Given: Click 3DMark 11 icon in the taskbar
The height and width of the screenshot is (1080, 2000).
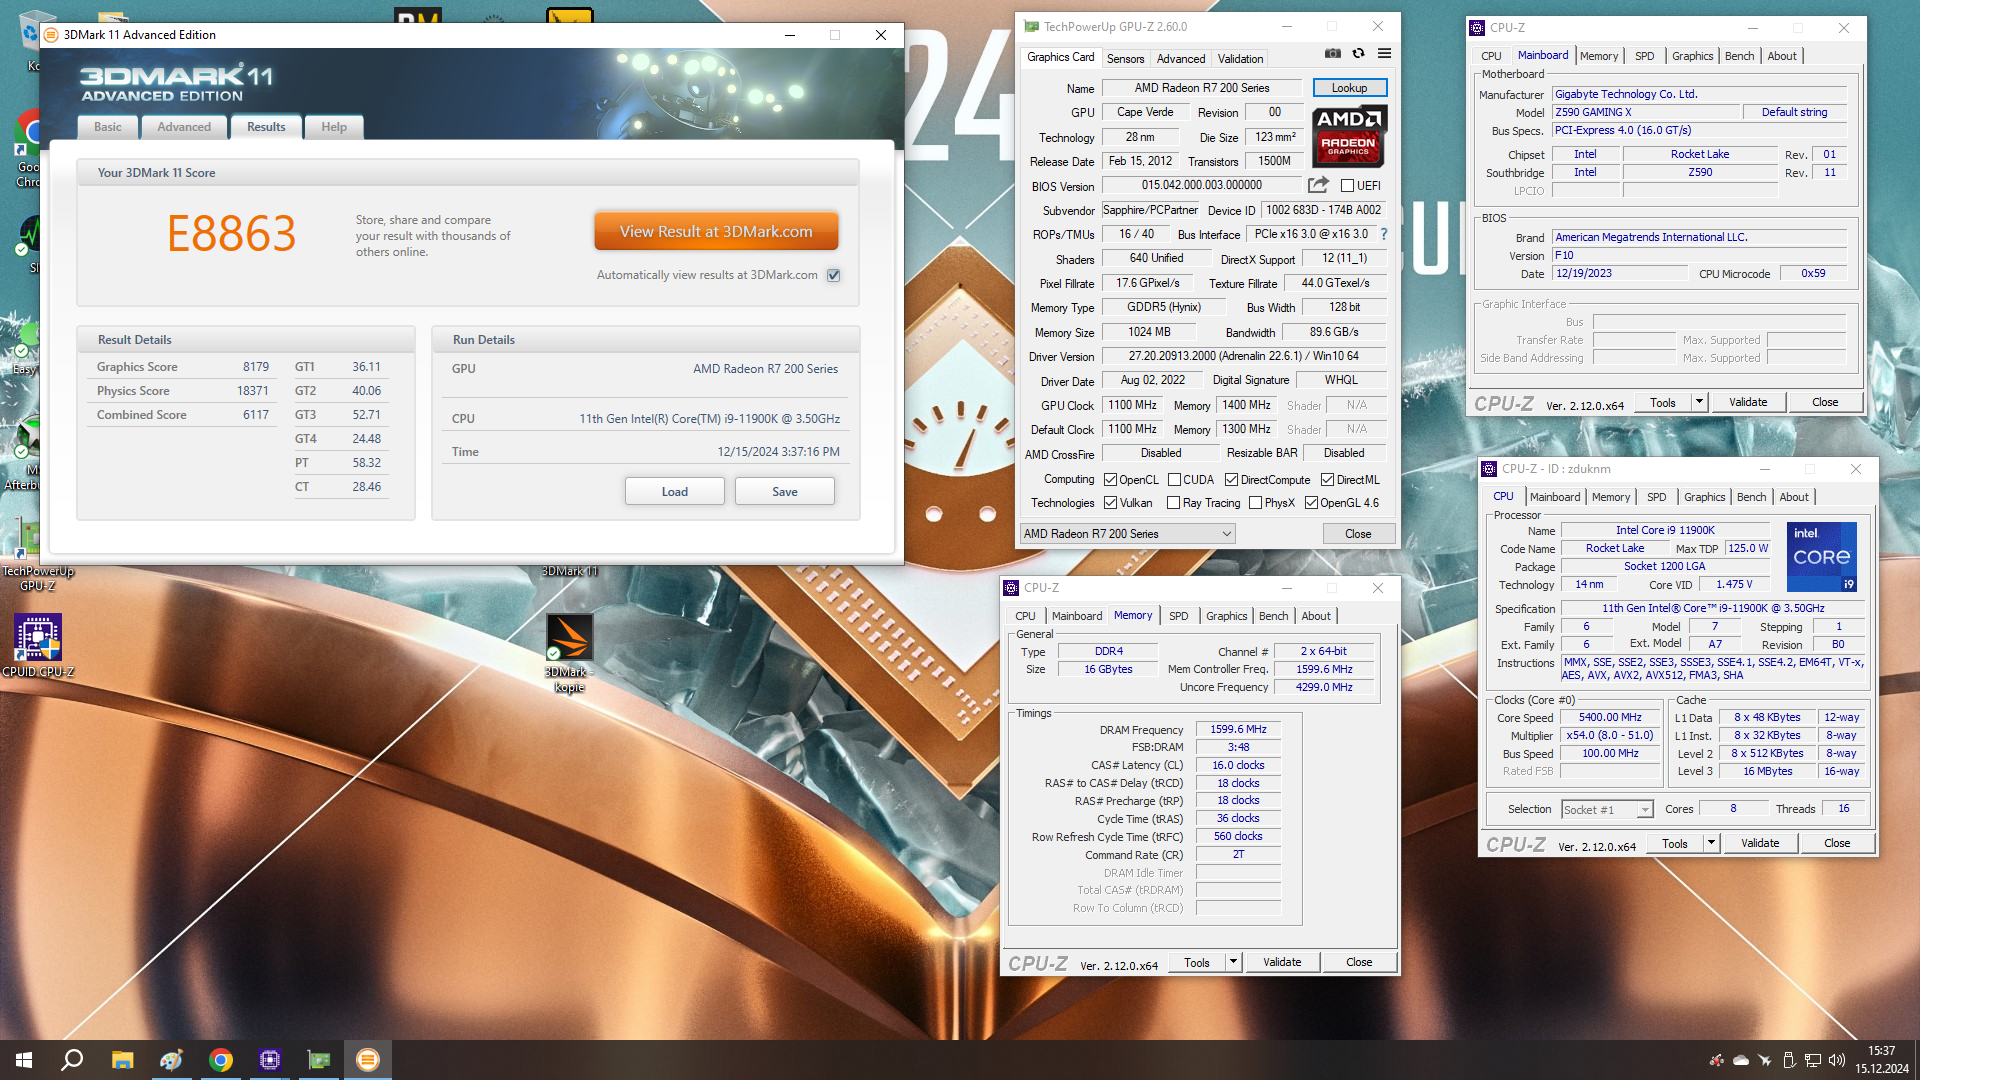Looking at the screenshot, I should 368,1060.
